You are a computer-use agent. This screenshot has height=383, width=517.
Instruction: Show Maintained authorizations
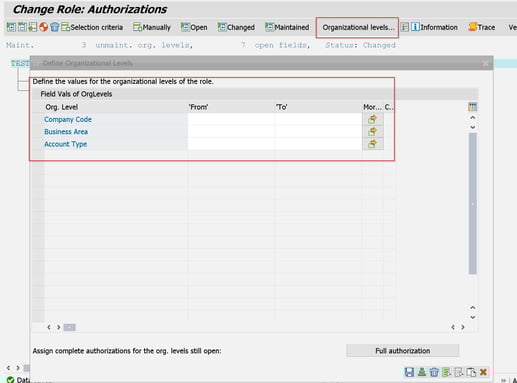pos(287,27)
